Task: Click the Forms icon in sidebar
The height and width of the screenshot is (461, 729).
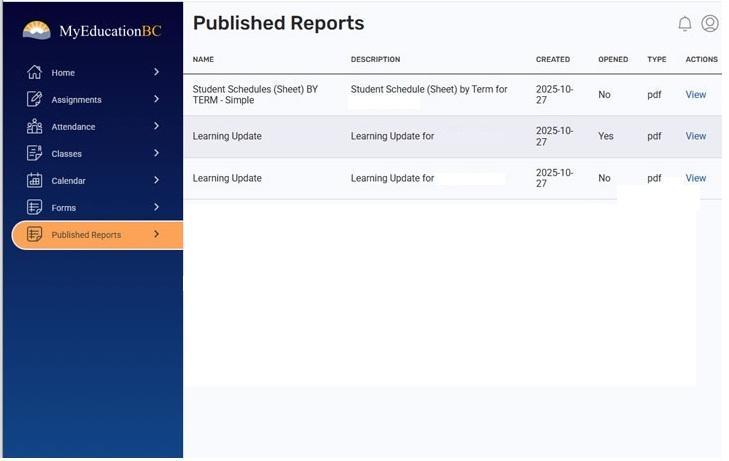Action: click(x=35, y=207)
